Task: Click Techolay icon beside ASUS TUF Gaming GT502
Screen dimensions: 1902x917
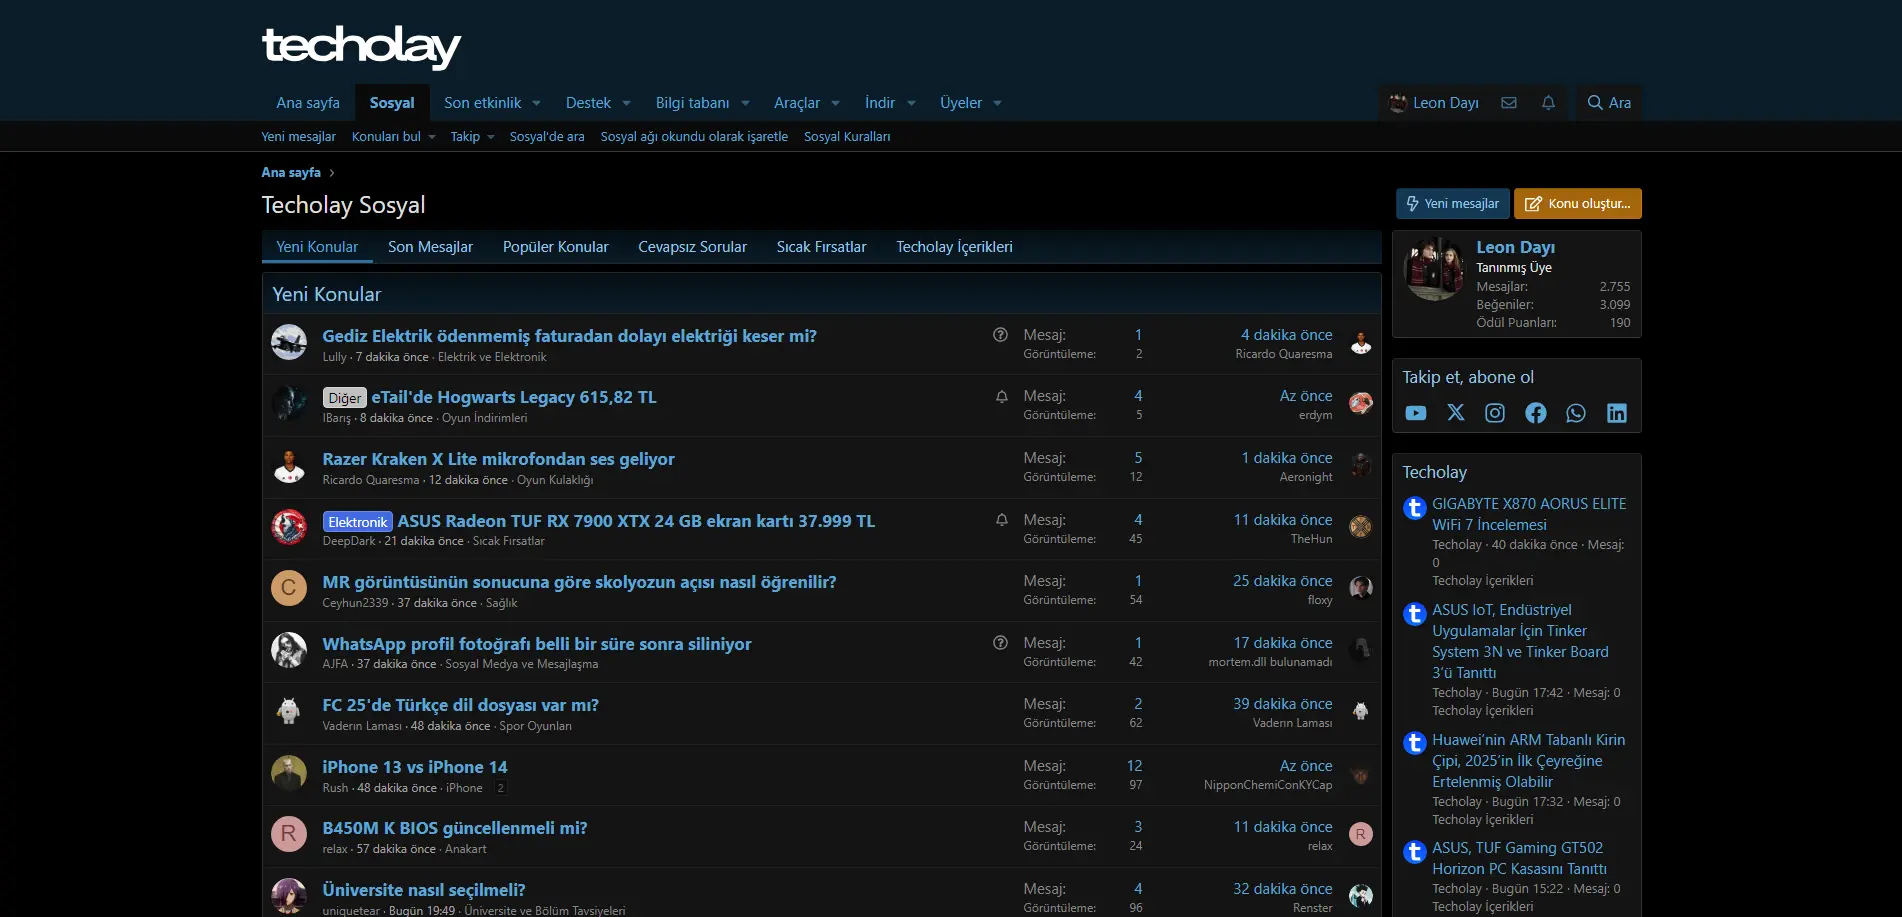Action: point(1414,852)
